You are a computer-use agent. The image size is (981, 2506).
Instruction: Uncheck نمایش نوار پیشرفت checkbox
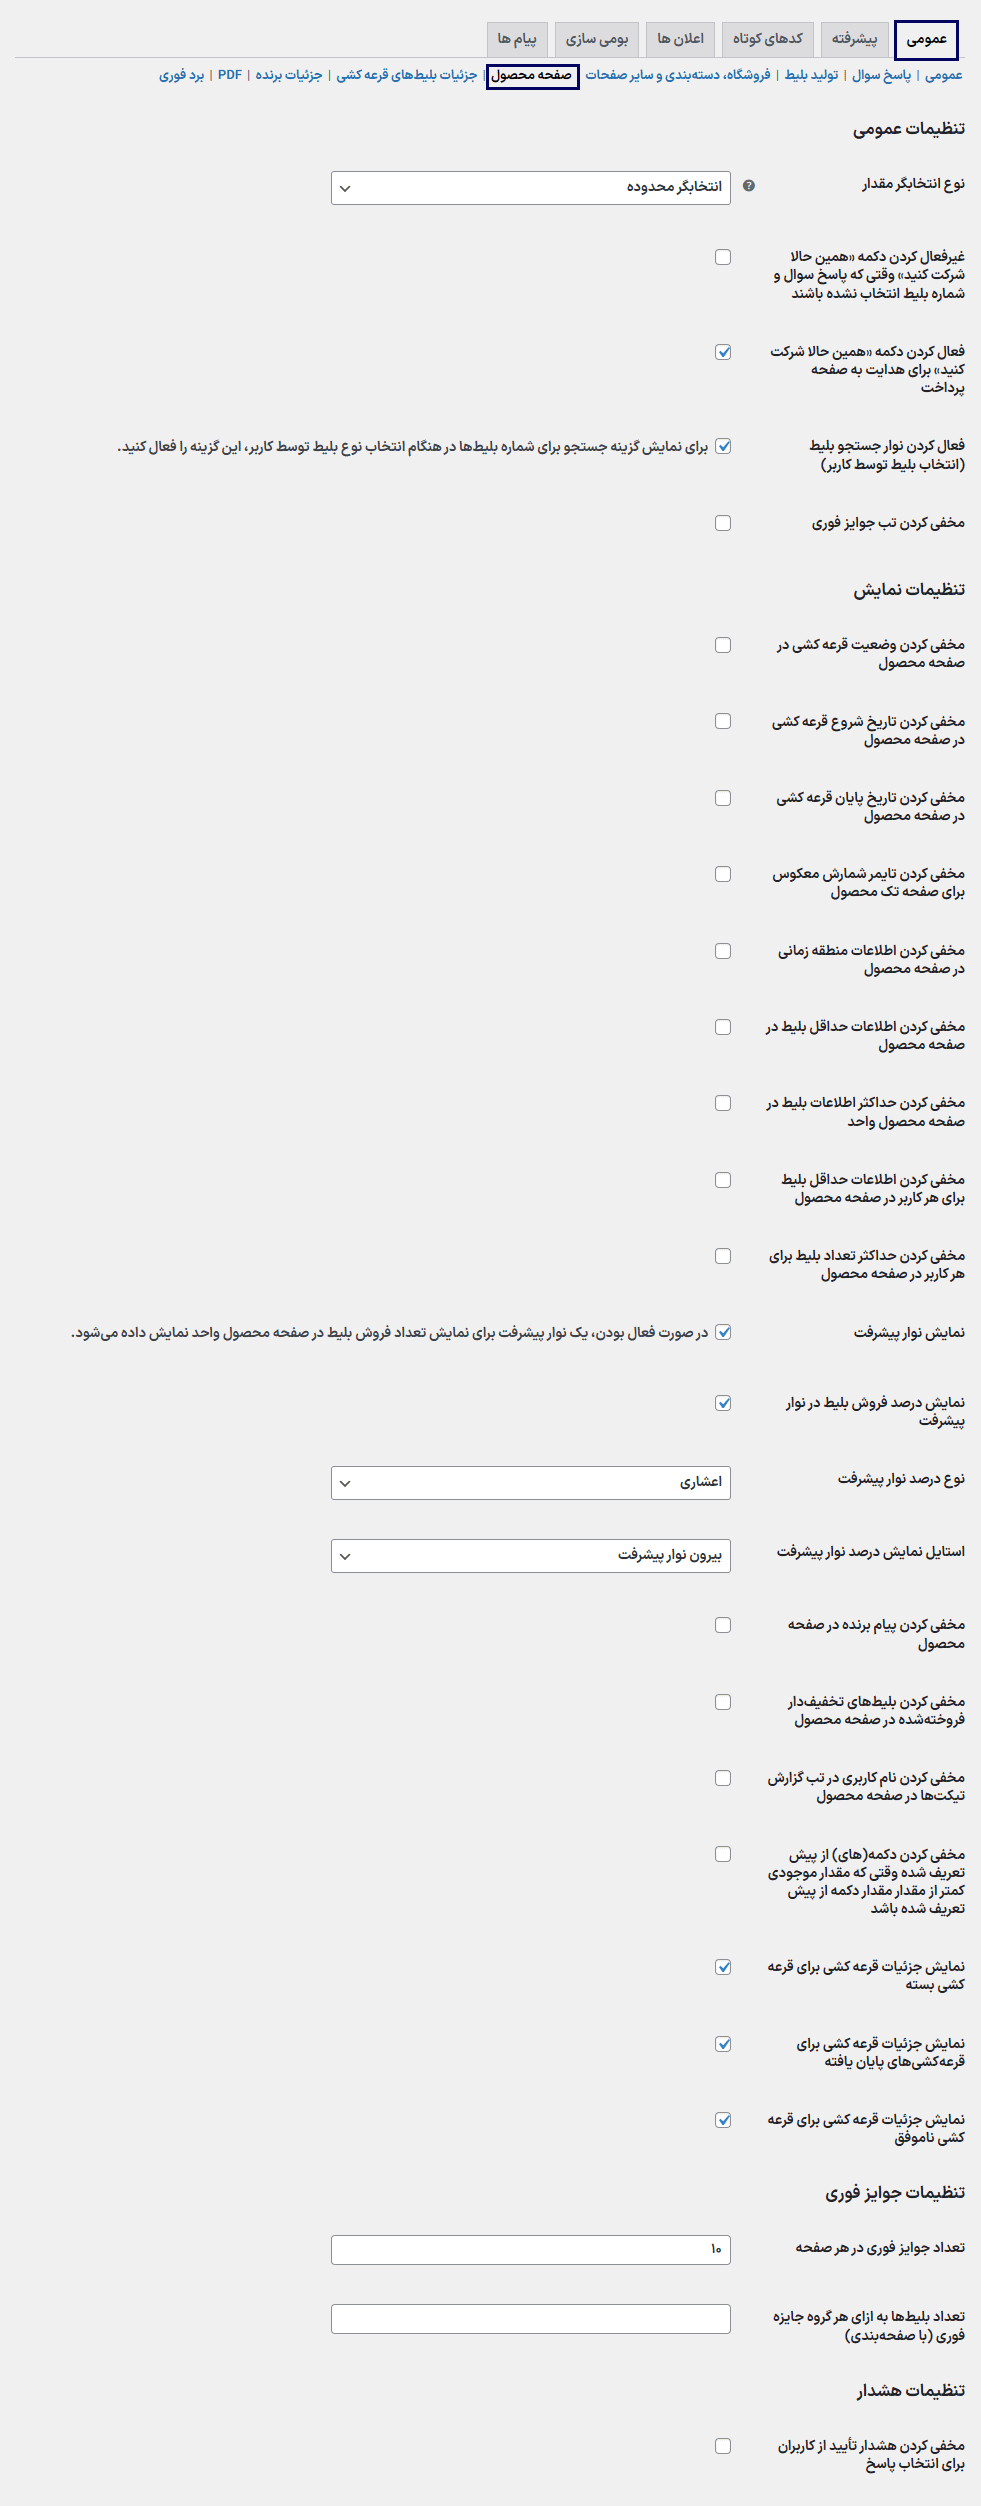coord(723,1332)
